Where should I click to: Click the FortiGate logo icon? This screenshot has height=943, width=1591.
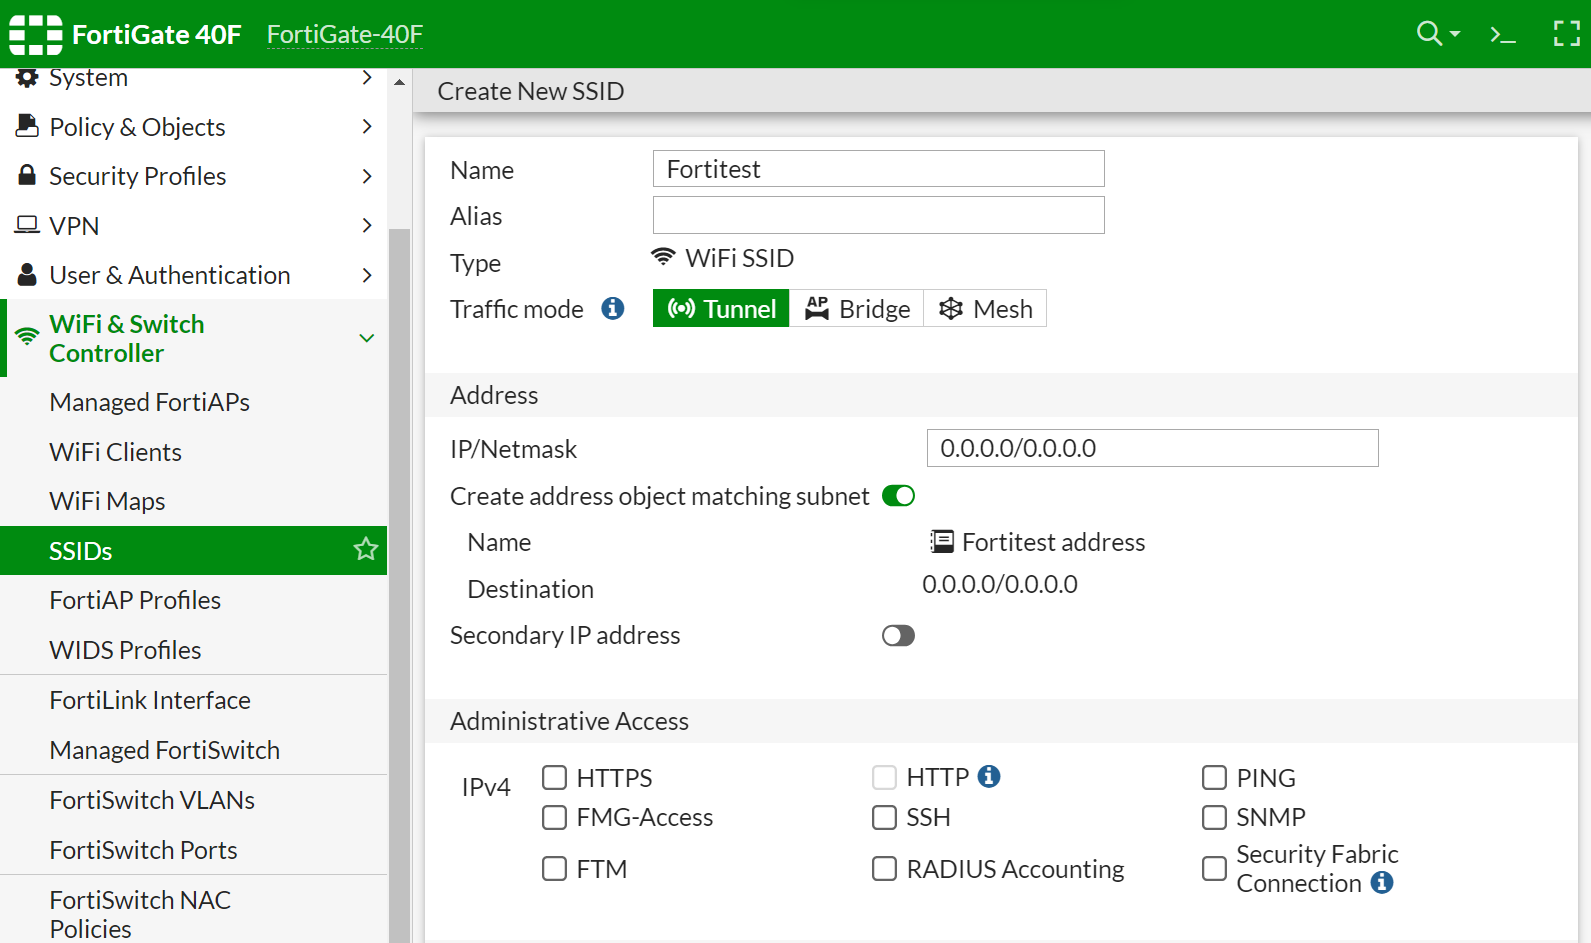pos(36,34)
